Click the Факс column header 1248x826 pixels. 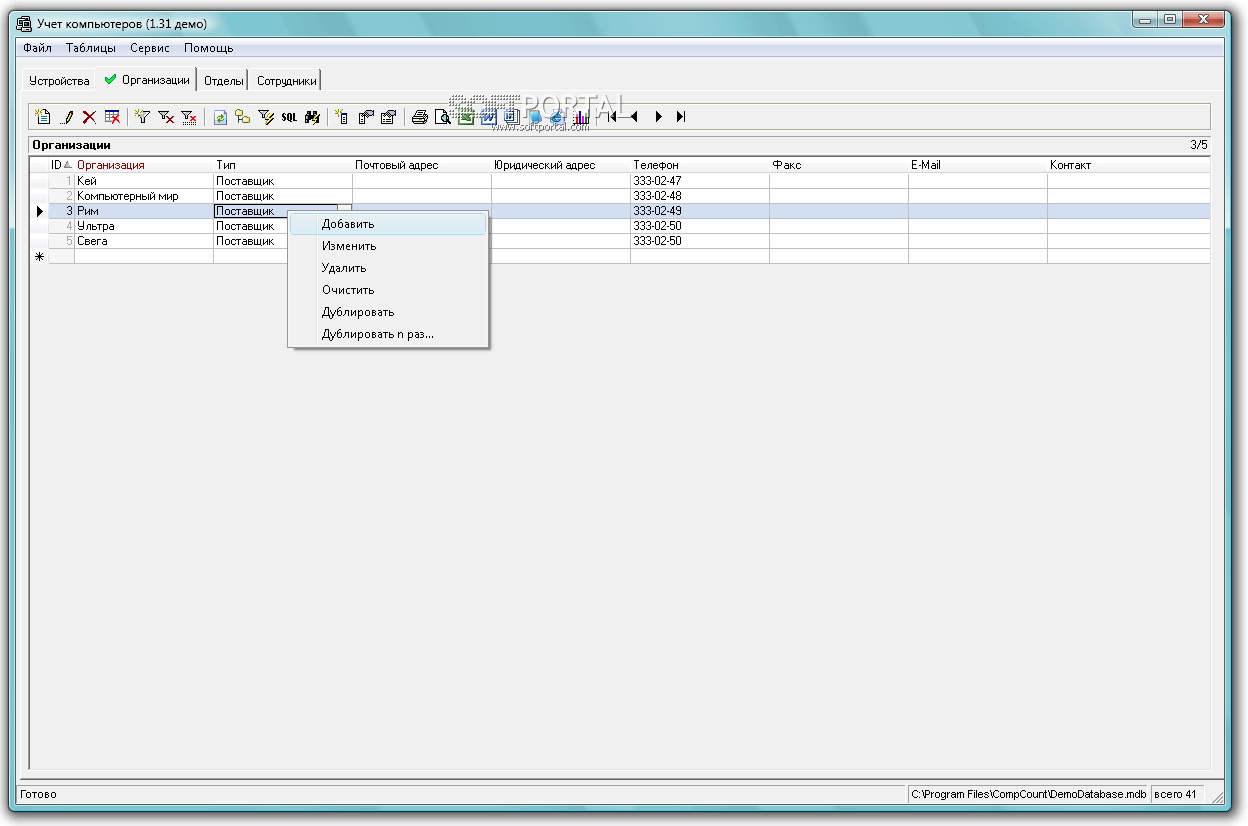(839, 165)
